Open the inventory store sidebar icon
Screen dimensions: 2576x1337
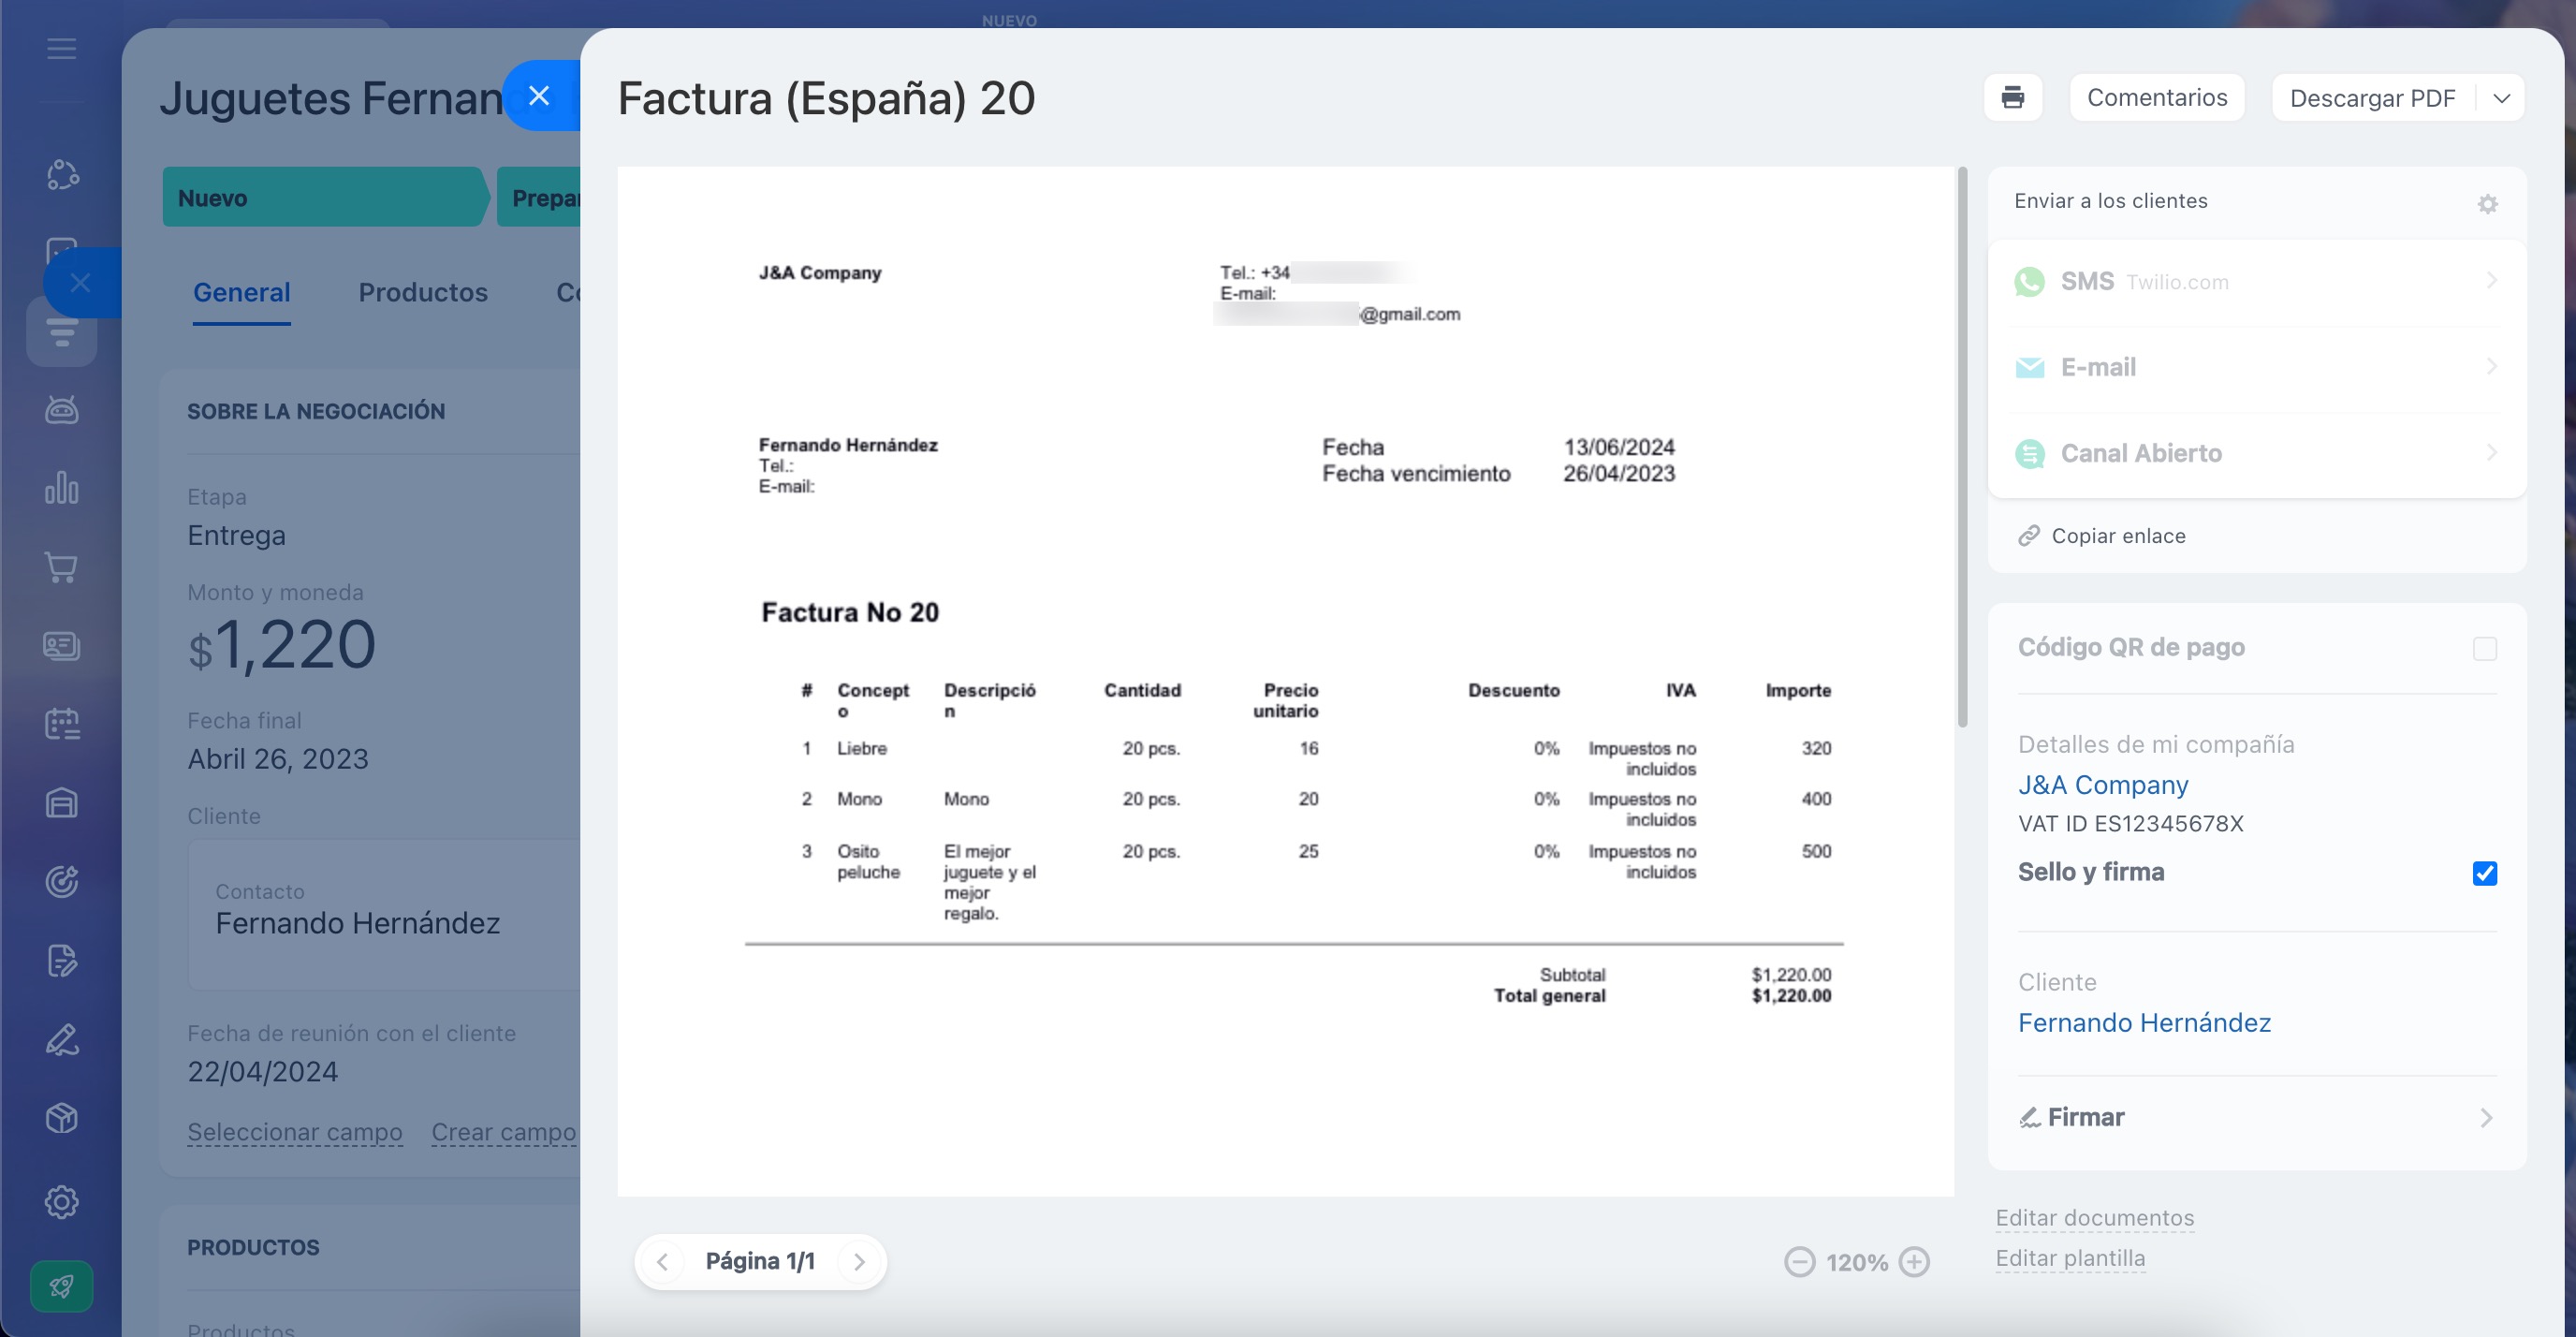62,803
